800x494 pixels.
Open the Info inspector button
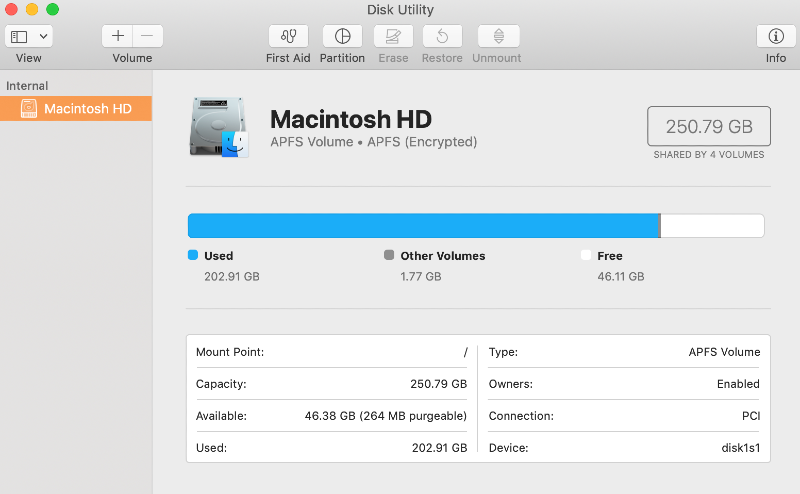[776, 36]
